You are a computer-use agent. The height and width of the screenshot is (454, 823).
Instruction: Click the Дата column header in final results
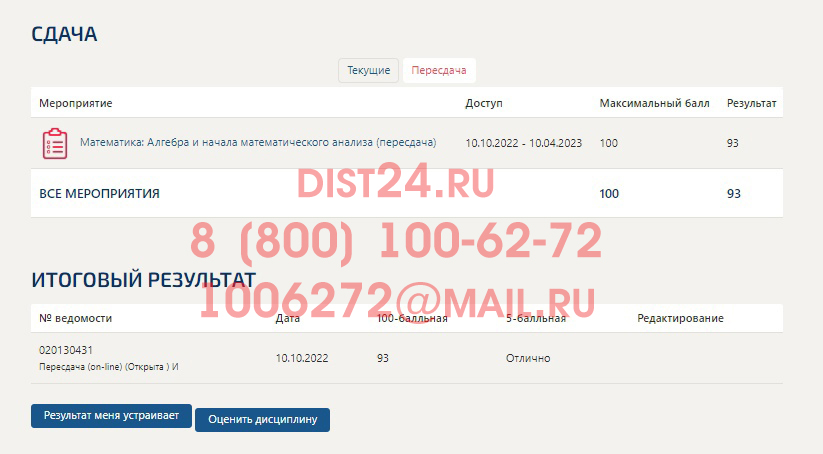click(x=287, y=318)
